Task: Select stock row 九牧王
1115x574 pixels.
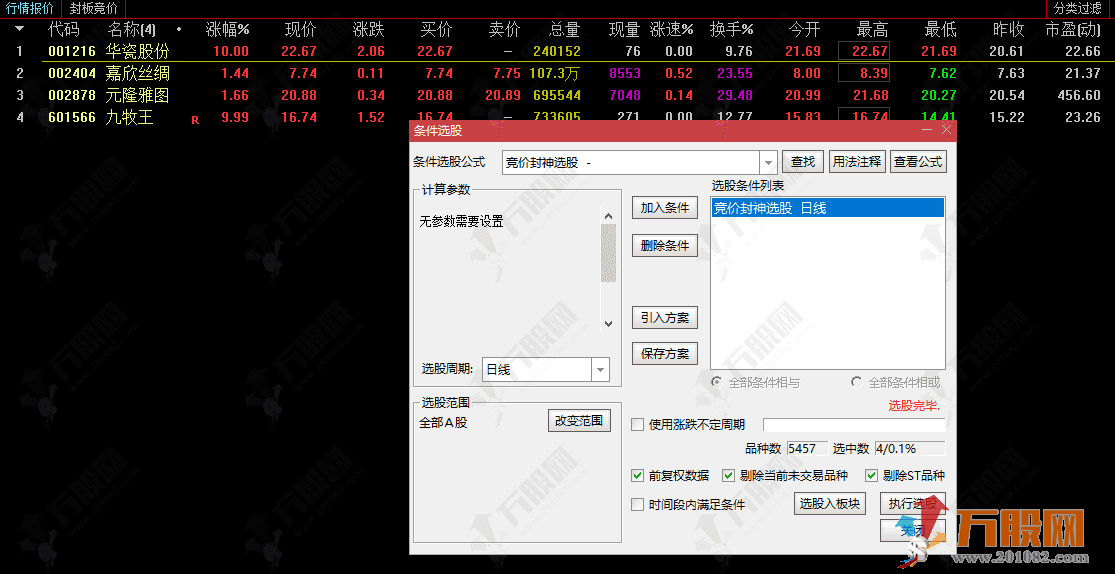Action: tap(558, 117)
